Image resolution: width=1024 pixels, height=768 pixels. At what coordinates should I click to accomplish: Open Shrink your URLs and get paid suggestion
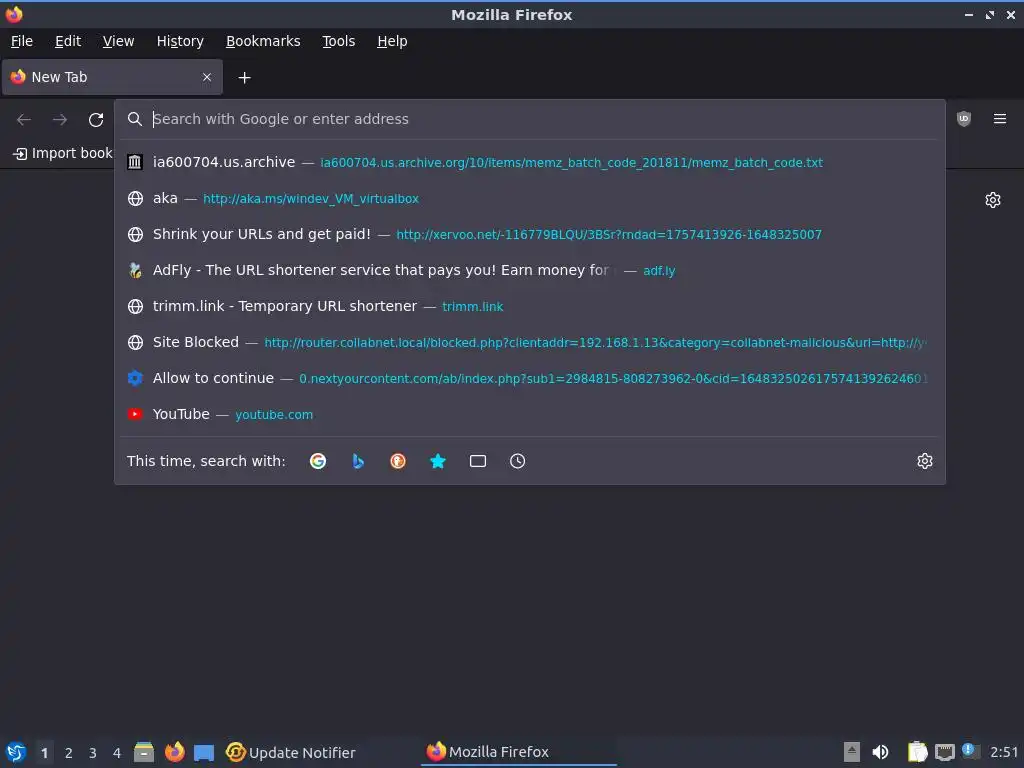[530, 234]
